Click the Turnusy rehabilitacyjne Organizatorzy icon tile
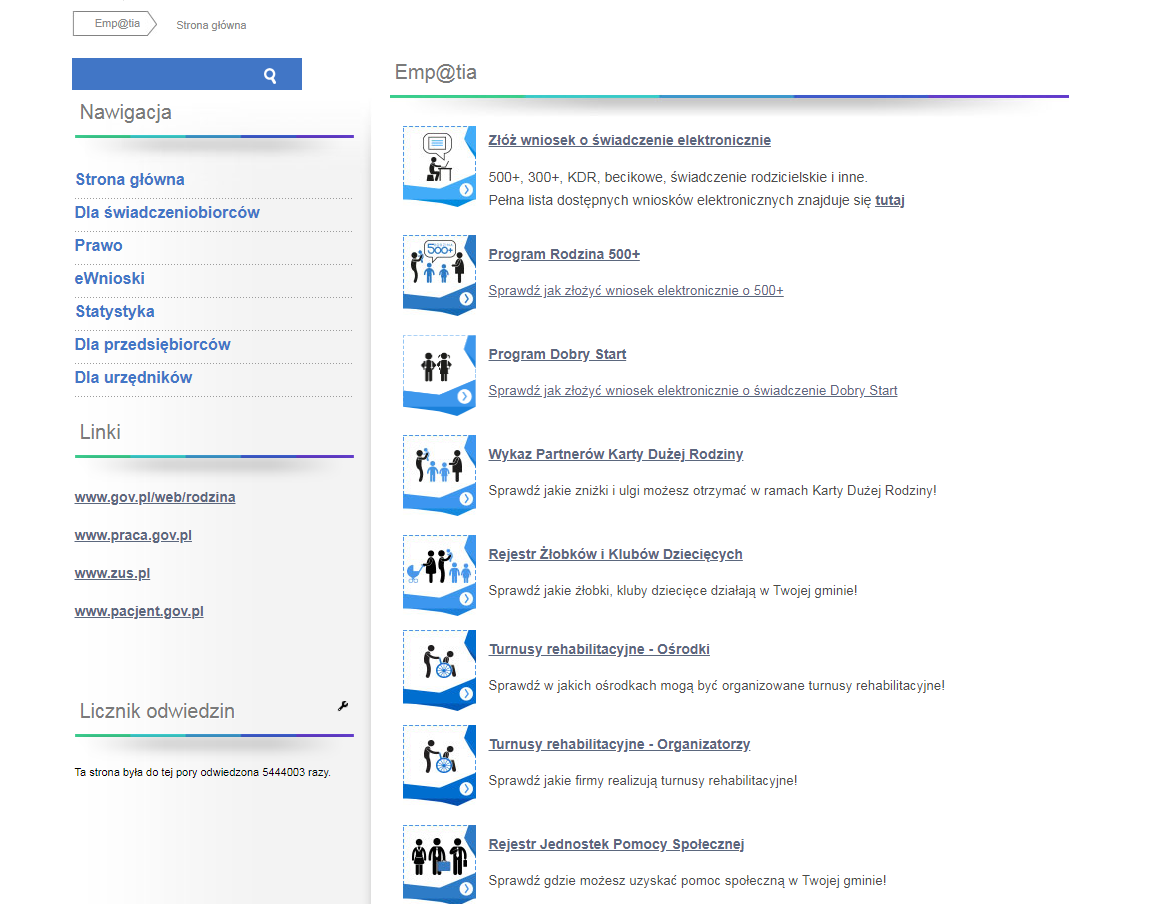 (439, 765)
